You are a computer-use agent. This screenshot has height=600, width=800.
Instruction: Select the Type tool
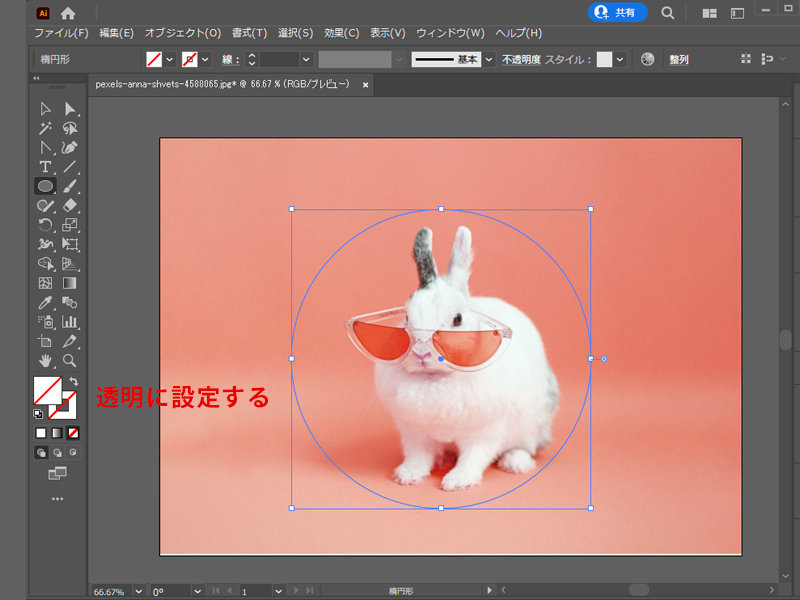coord(44,166)
